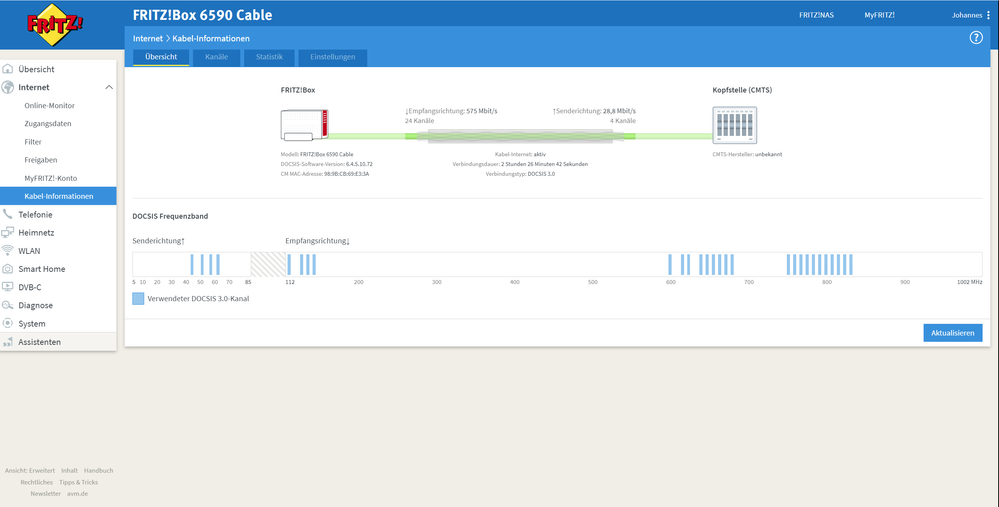Click the WLAN wifi icon
The image size is (999, 507).
[8, 251]
